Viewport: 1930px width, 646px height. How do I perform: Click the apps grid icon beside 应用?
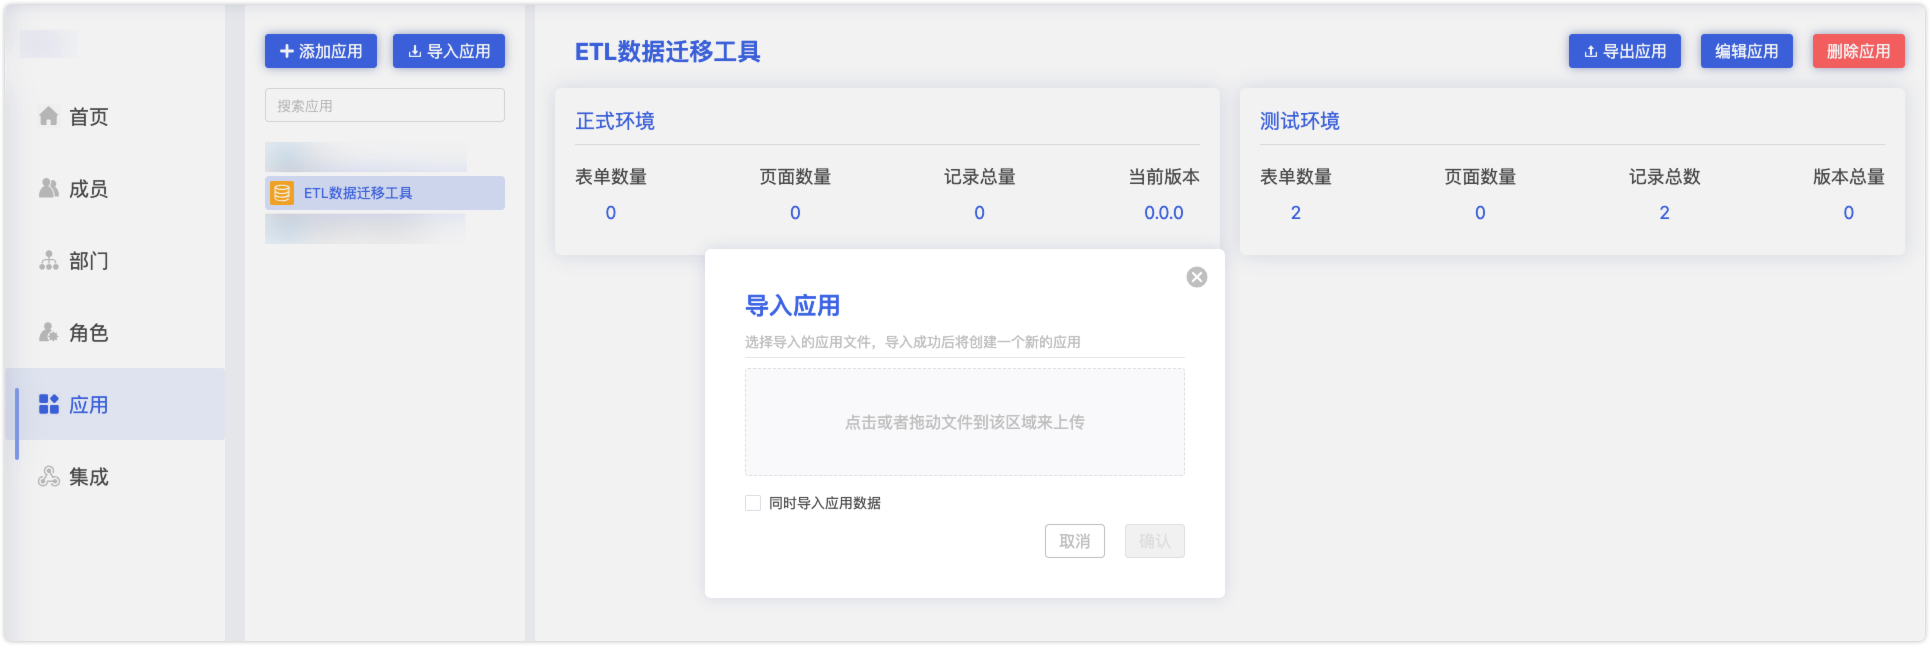point(48,405)
